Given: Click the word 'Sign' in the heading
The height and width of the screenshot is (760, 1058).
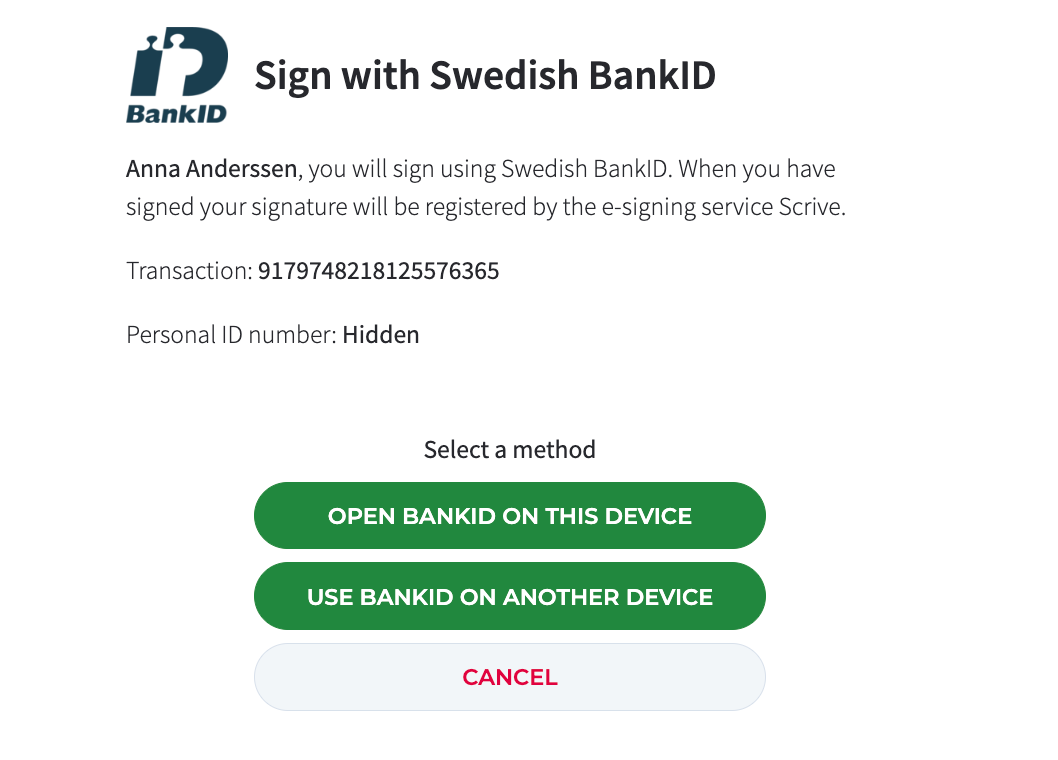Looking at the screenshot, I should (288, 76).
